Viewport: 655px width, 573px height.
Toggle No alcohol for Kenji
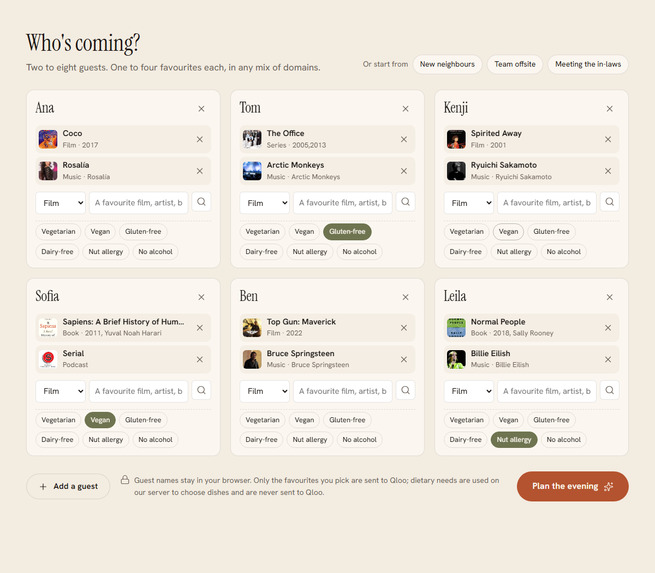tap(564, 251)
